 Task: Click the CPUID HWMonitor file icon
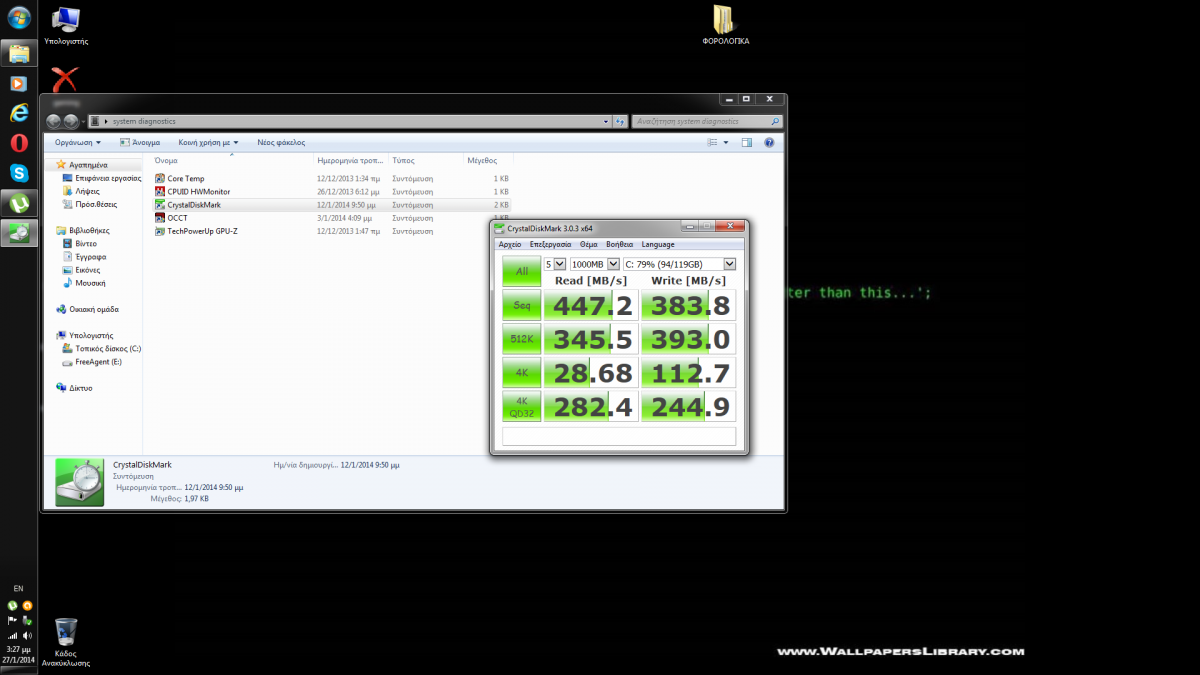click(x=160, y=191)
